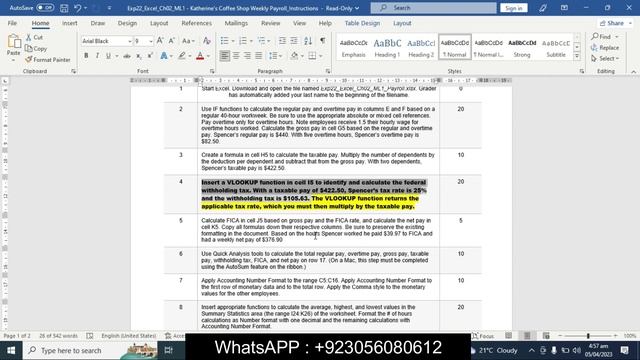Open the Text Effects and Typography tool
The image size is (640, 360).
164,56
